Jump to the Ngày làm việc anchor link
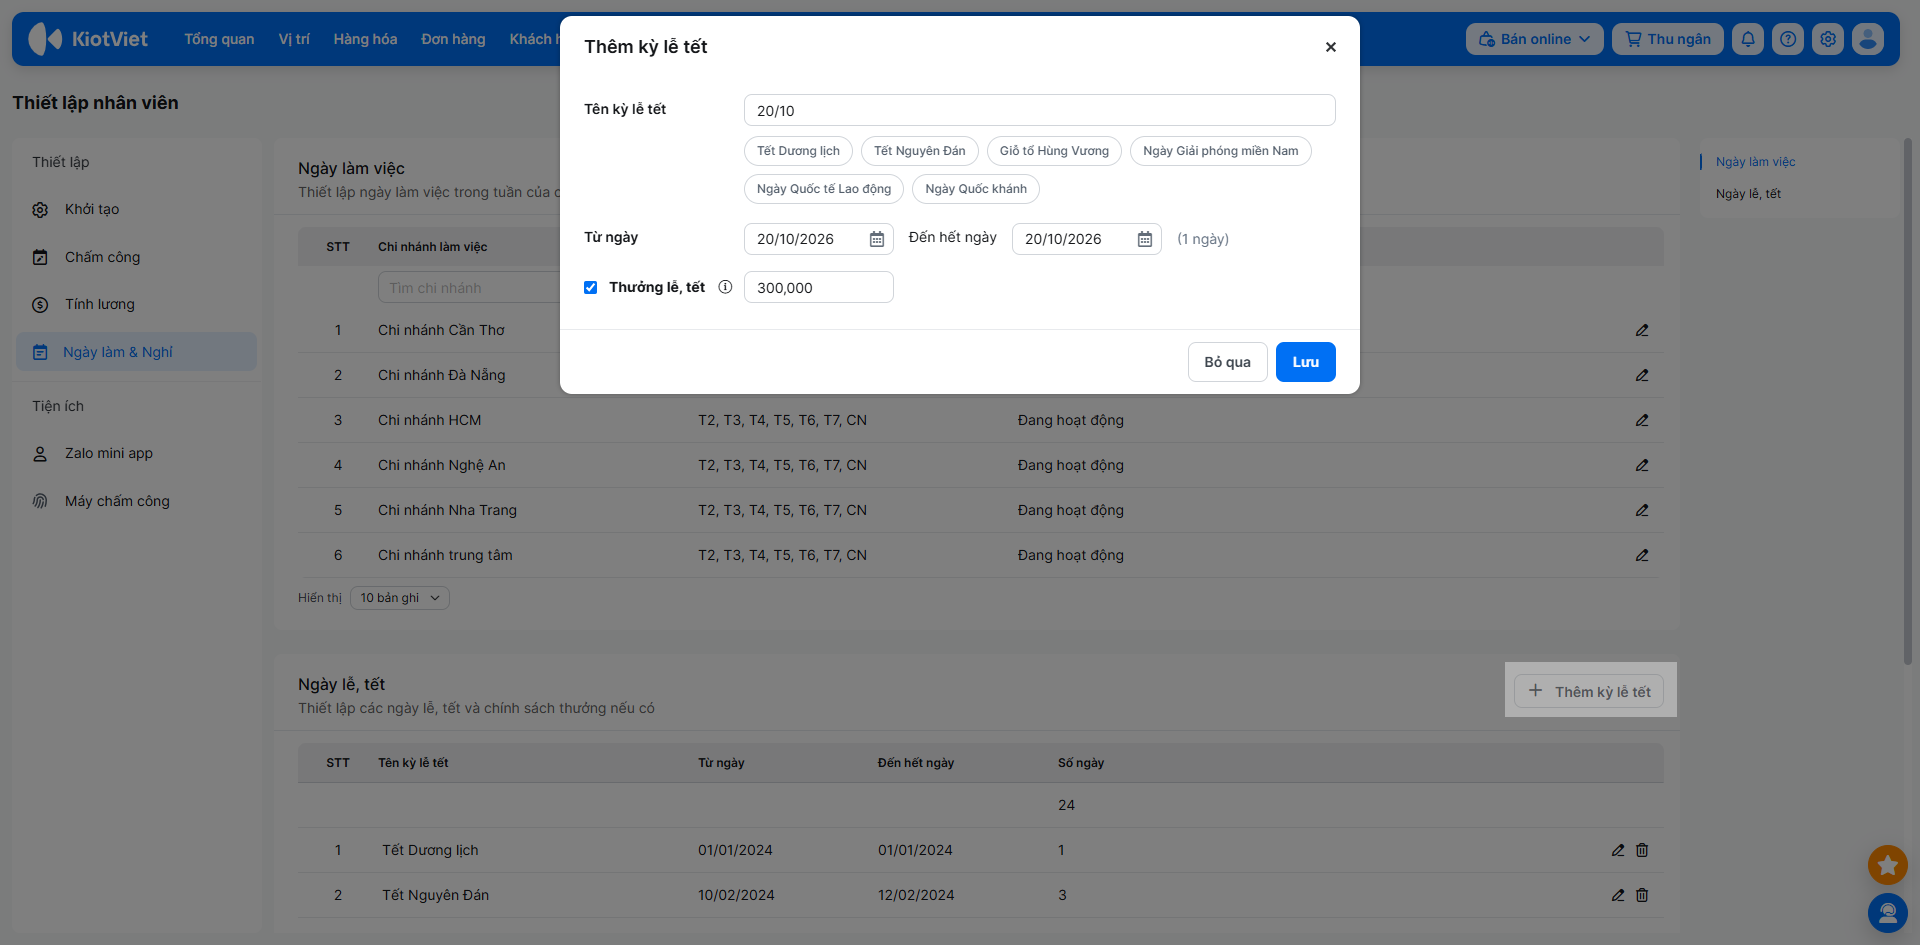 tap(1755, 162)
